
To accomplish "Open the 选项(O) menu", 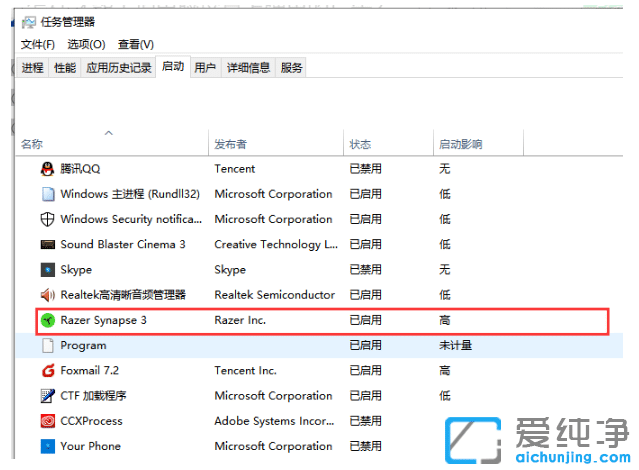I will [86, 44].
